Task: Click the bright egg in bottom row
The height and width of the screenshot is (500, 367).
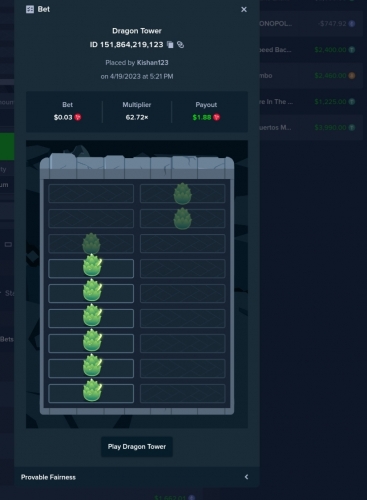Action: [x=92, y=391]
